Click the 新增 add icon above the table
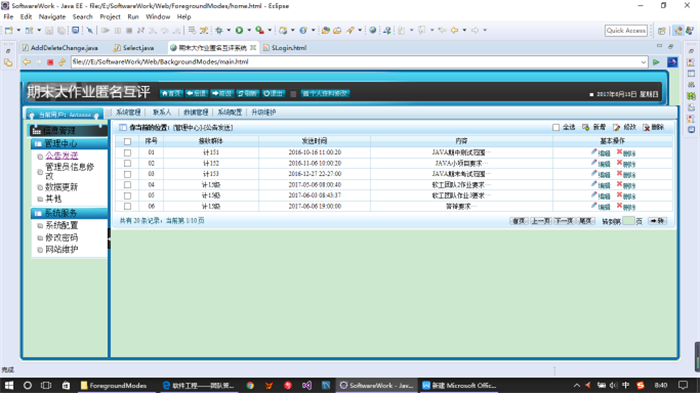This screenshot has width=700, height=393. coord(586,128)
